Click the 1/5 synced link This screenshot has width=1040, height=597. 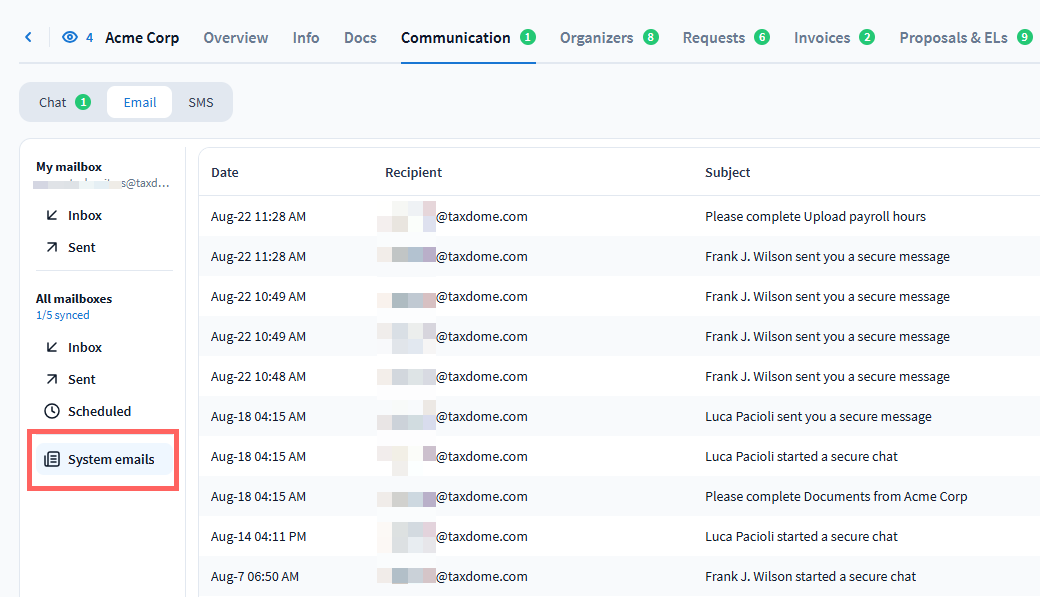pos(63,315)
